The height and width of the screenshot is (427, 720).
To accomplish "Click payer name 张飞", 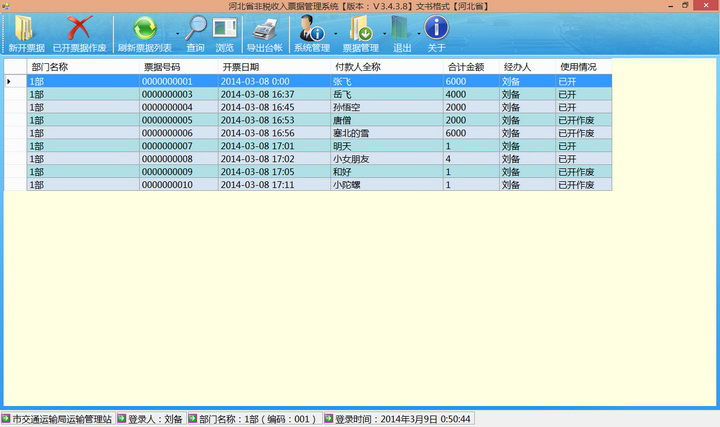I will [x=342, y=81].
